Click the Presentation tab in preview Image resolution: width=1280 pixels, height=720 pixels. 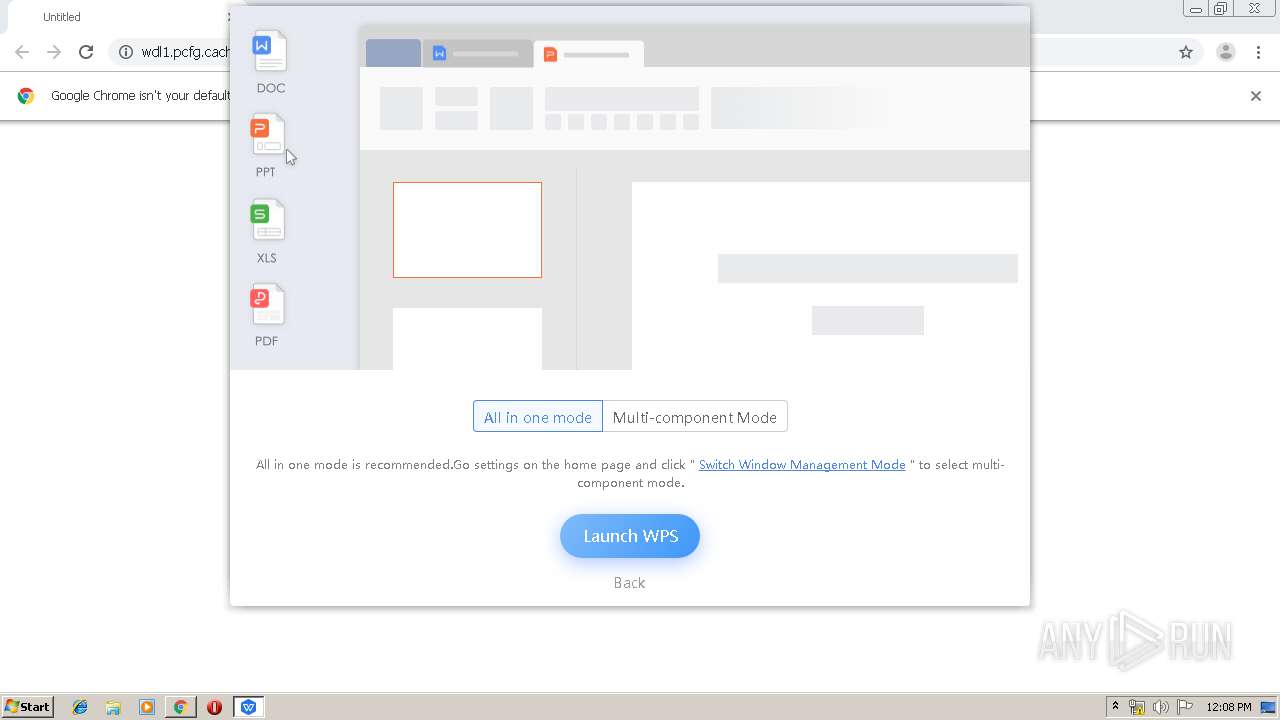click(589, 54)
